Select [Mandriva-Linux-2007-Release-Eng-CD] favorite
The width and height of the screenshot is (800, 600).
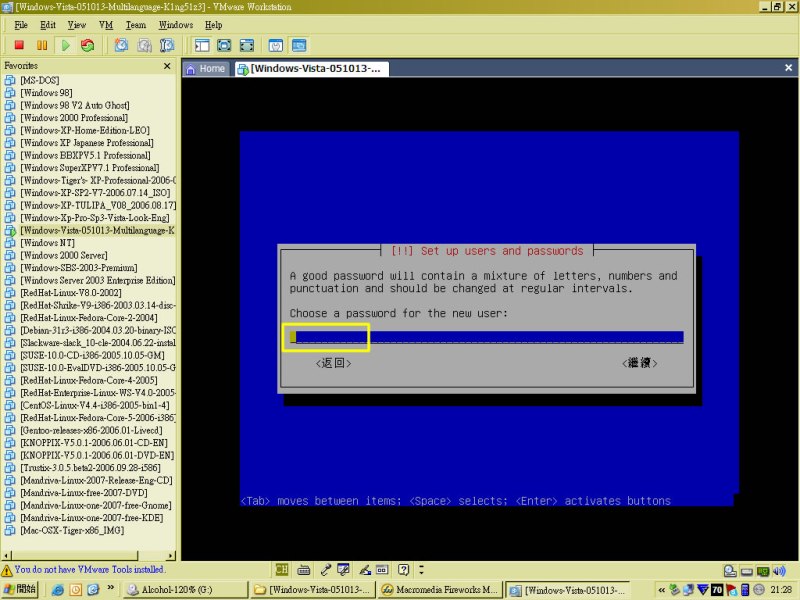pyautogui.click(x=96, y=480)
